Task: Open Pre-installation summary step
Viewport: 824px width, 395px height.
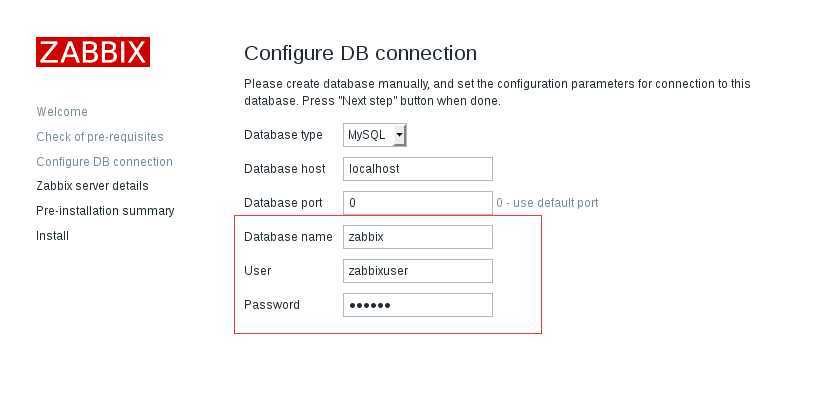Action: (x=105, y=211)
